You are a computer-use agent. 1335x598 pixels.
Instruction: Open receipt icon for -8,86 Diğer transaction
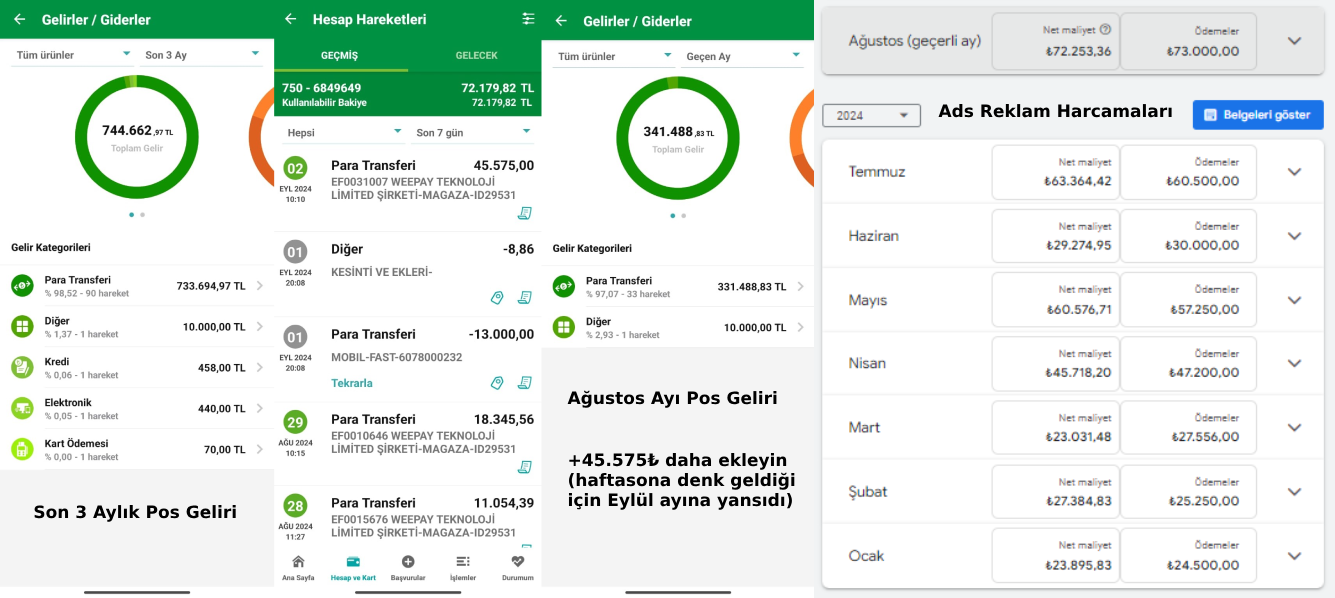click(x=524, y=298)
